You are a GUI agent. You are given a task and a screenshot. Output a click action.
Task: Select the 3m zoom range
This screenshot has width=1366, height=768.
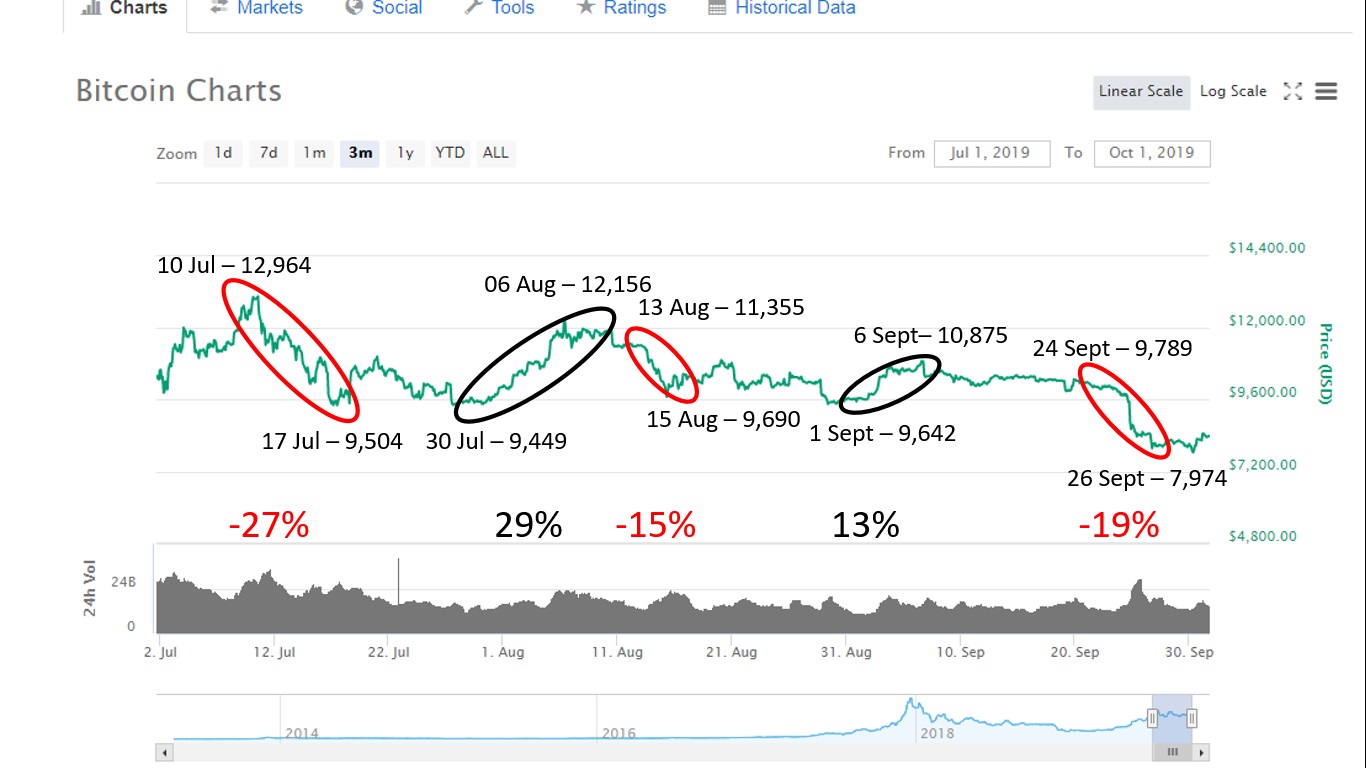click(360, 153)
